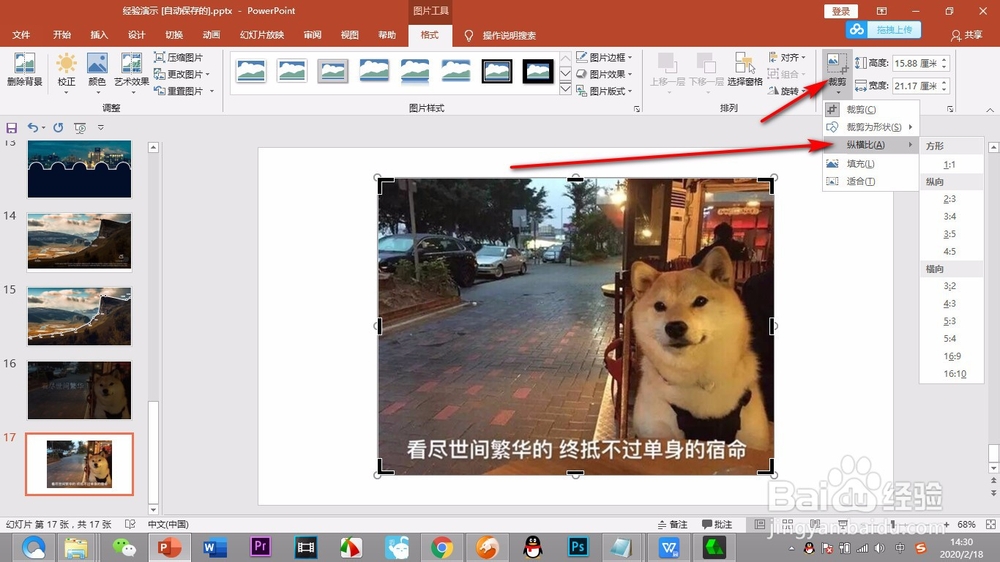
Task: Click the height (高度) input field
Action: (916, 63)
